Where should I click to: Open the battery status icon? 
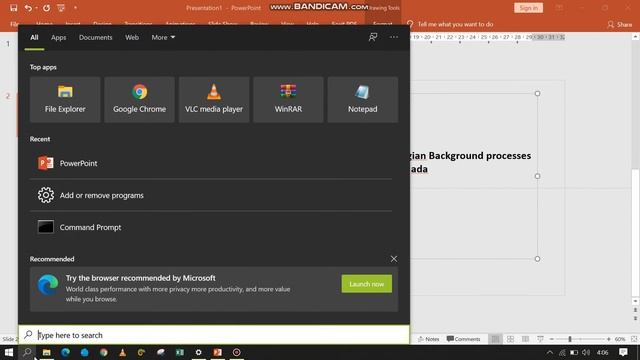(x=574, y=352)
